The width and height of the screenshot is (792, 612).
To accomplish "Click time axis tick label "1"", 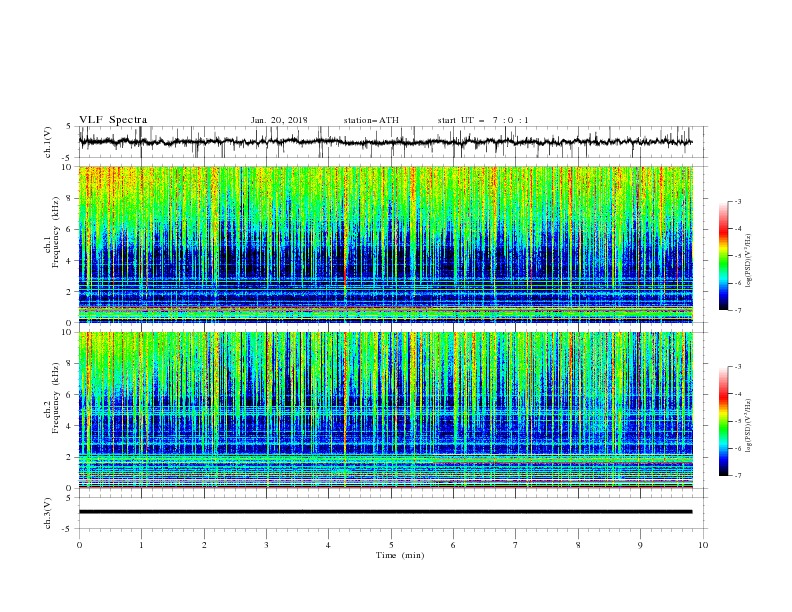I will [141, 545].
